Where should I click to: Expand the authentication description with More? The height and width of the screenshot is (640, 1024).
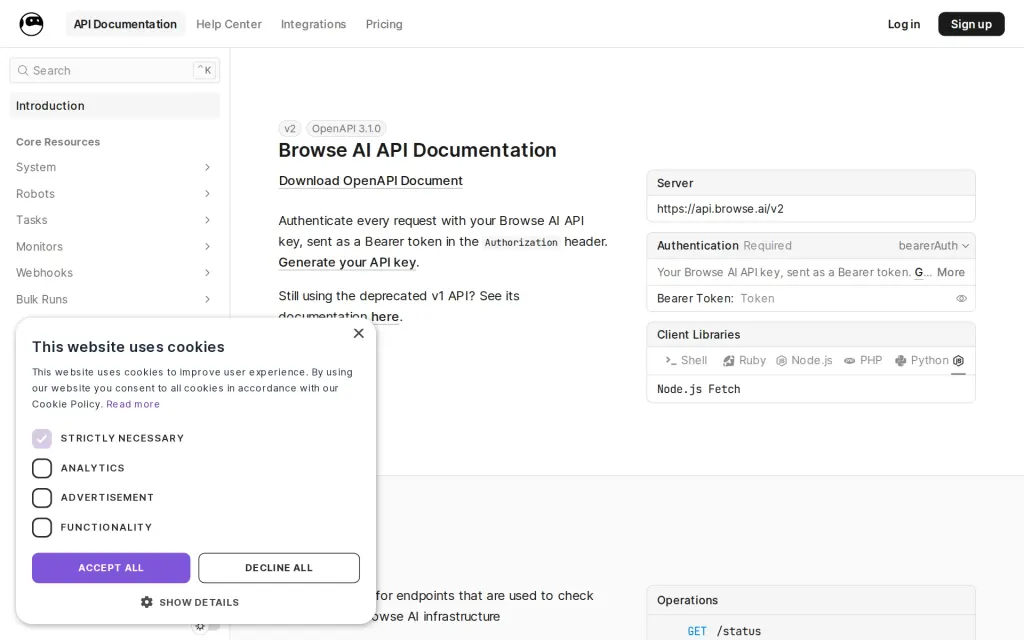click(x=950, y=272)
